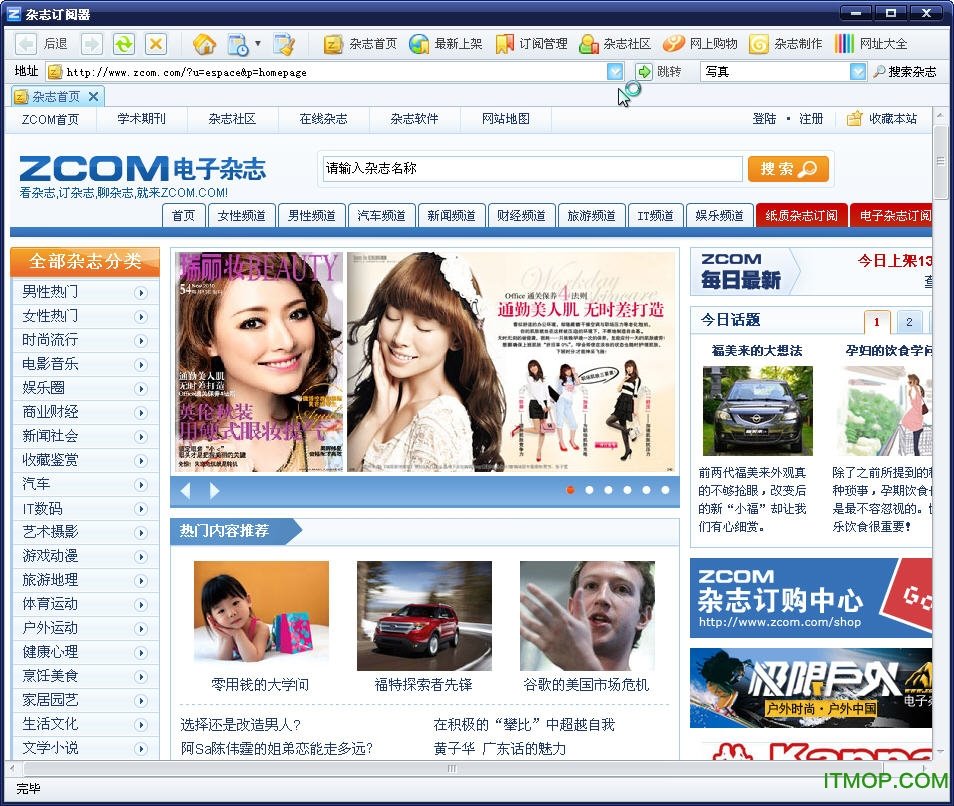The height and width of the screenshot is (806, 954).
Task: Expand 商业财经 category arrow
Action: tap(141, 413)
